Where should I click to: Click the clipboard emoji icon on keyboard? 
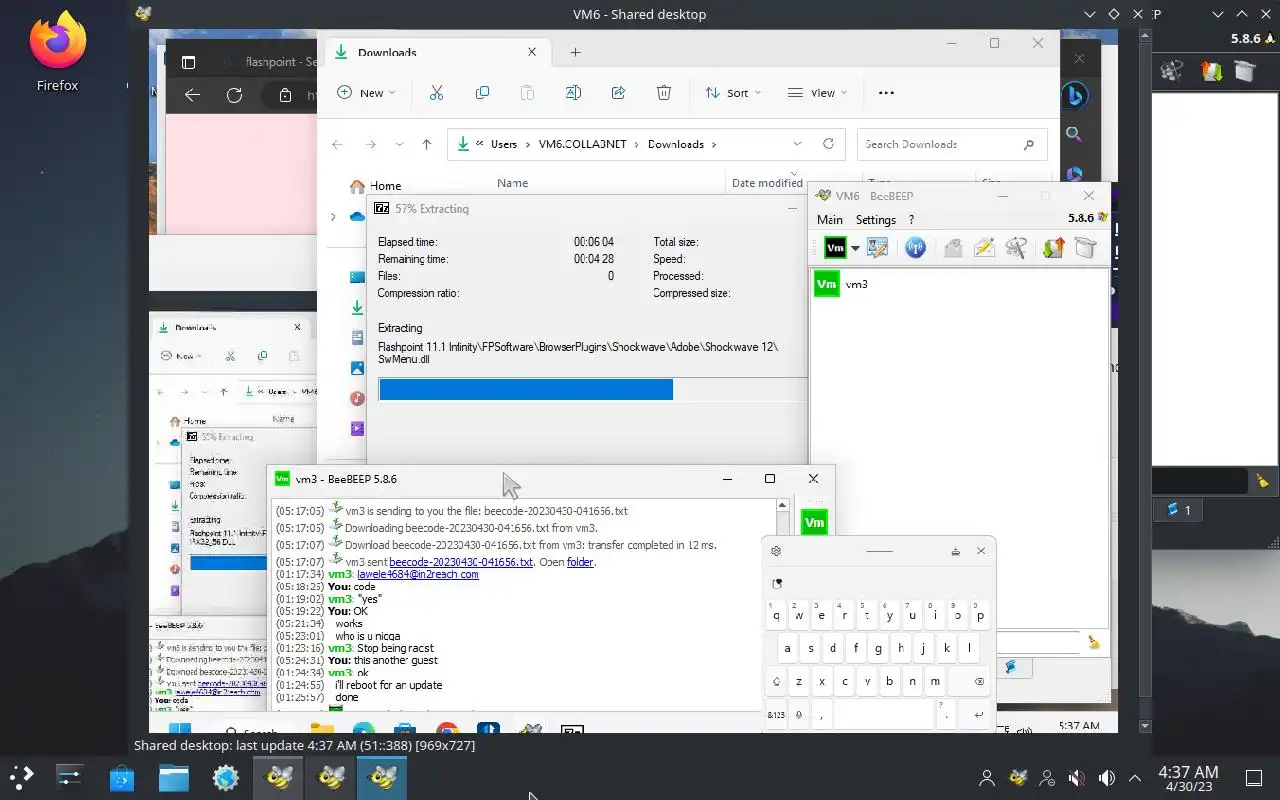click(x=777, y=583)
